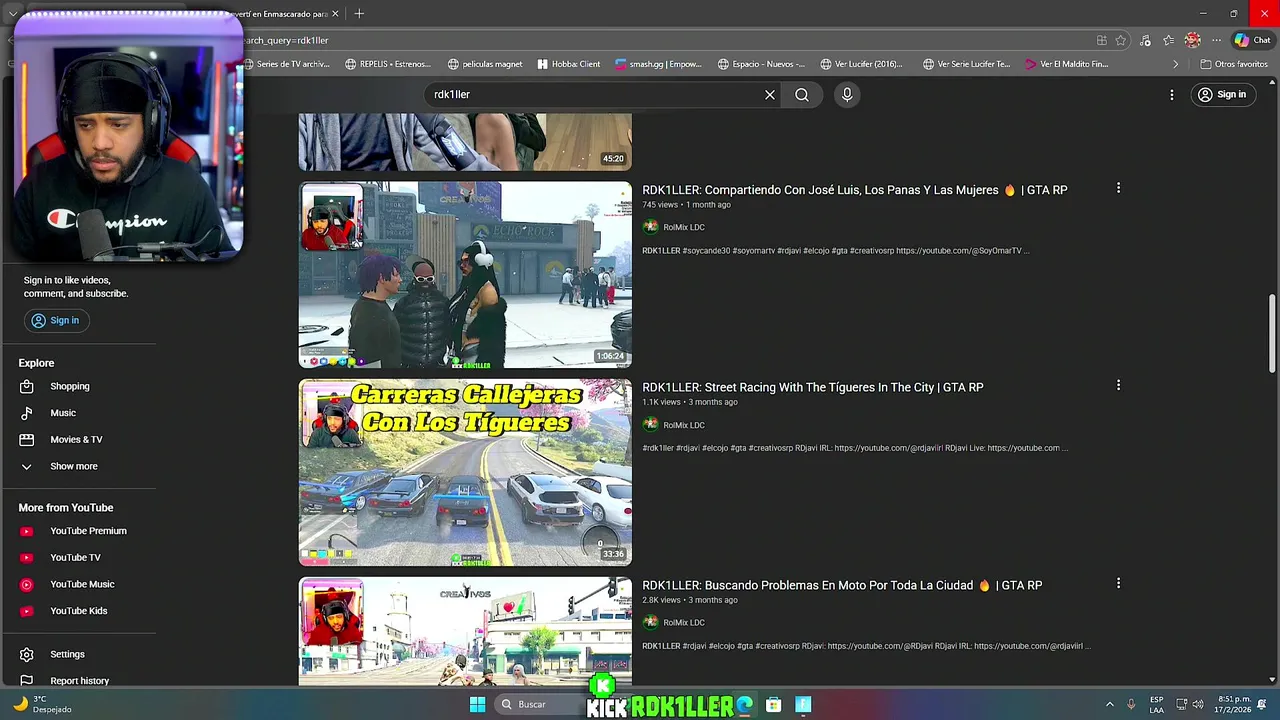Open video title Street Racing With The Tígueres

tap(812, 387)
